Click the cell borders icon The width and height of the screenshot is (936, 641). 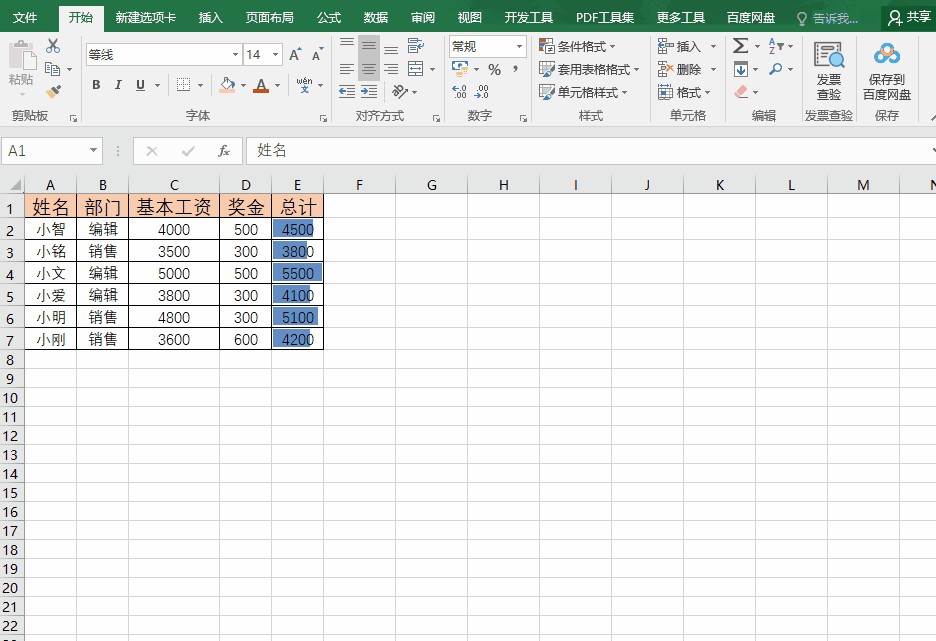click(184, 85)
